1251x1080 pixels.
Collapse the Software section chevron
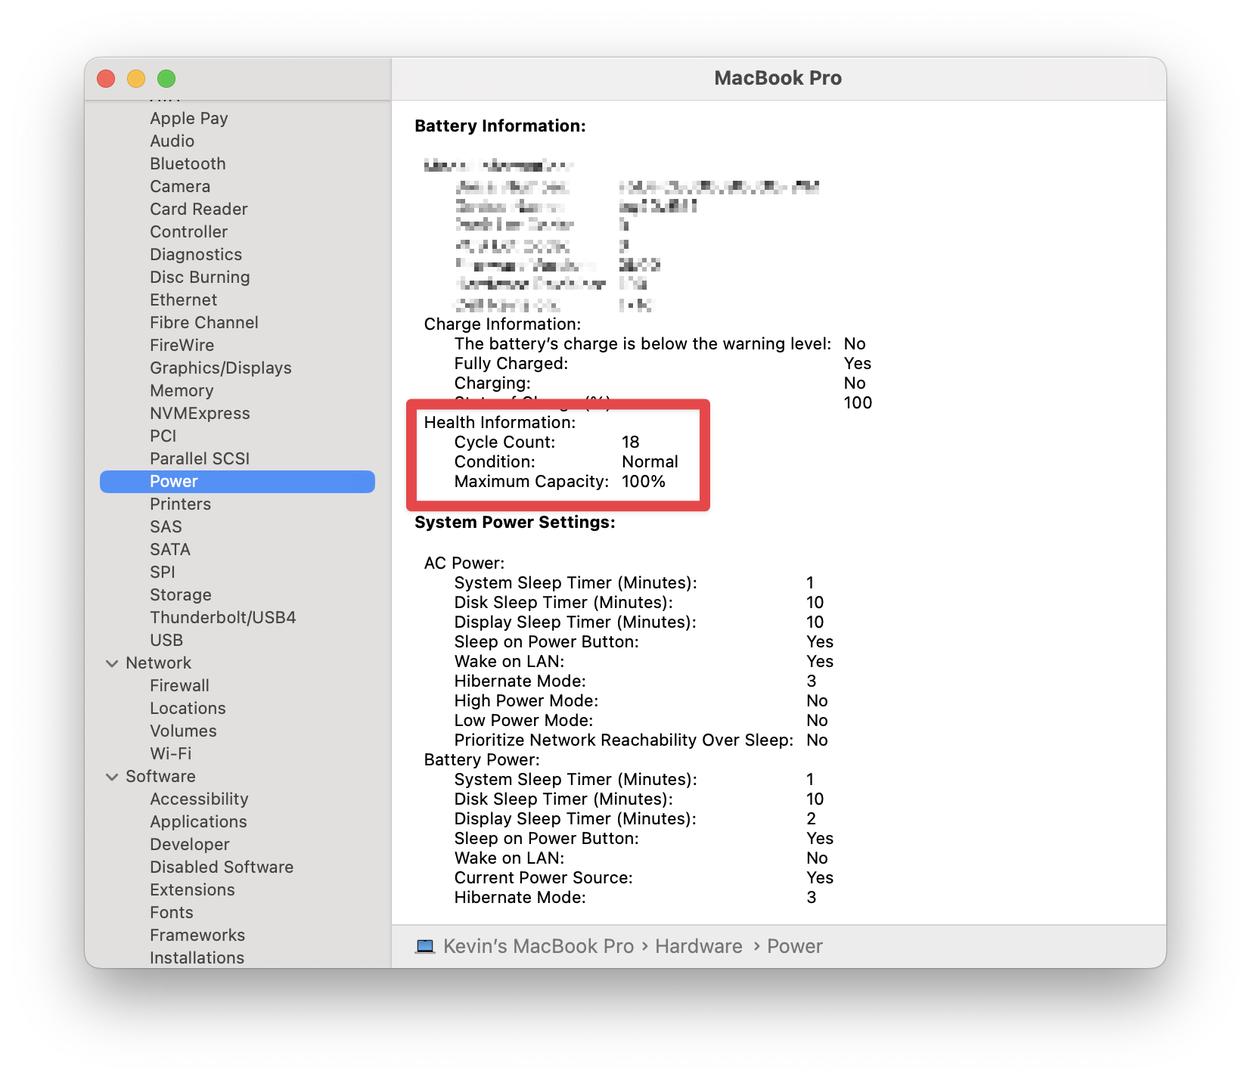(112, 777)
